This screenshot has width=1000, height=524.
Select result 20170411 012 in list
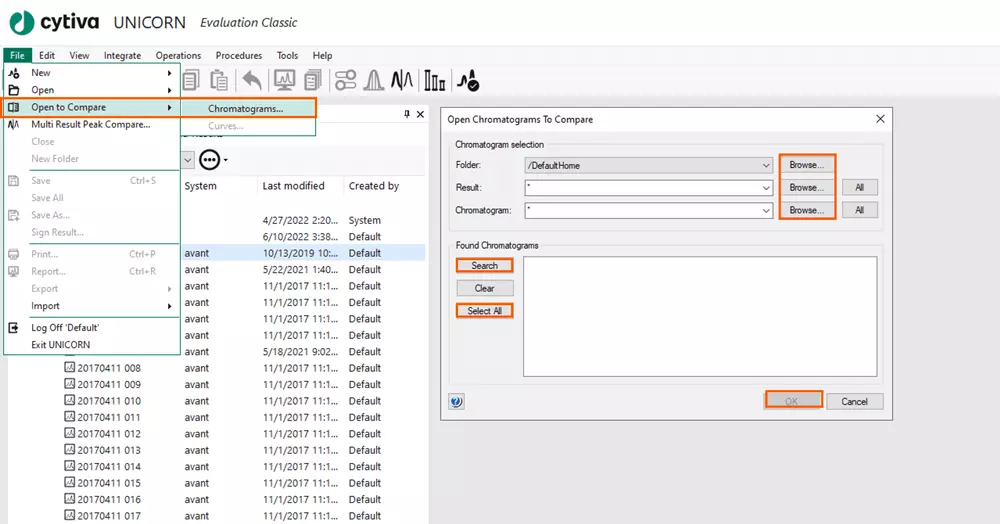point(108,434)
